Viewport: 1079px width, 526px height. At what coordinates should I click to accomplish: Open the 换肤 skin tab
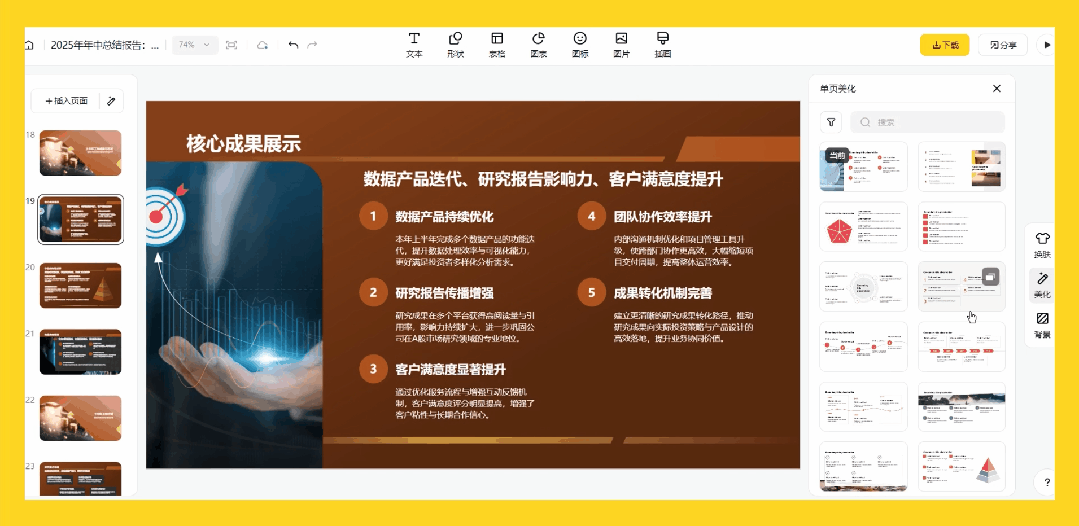pos(1042,246)
